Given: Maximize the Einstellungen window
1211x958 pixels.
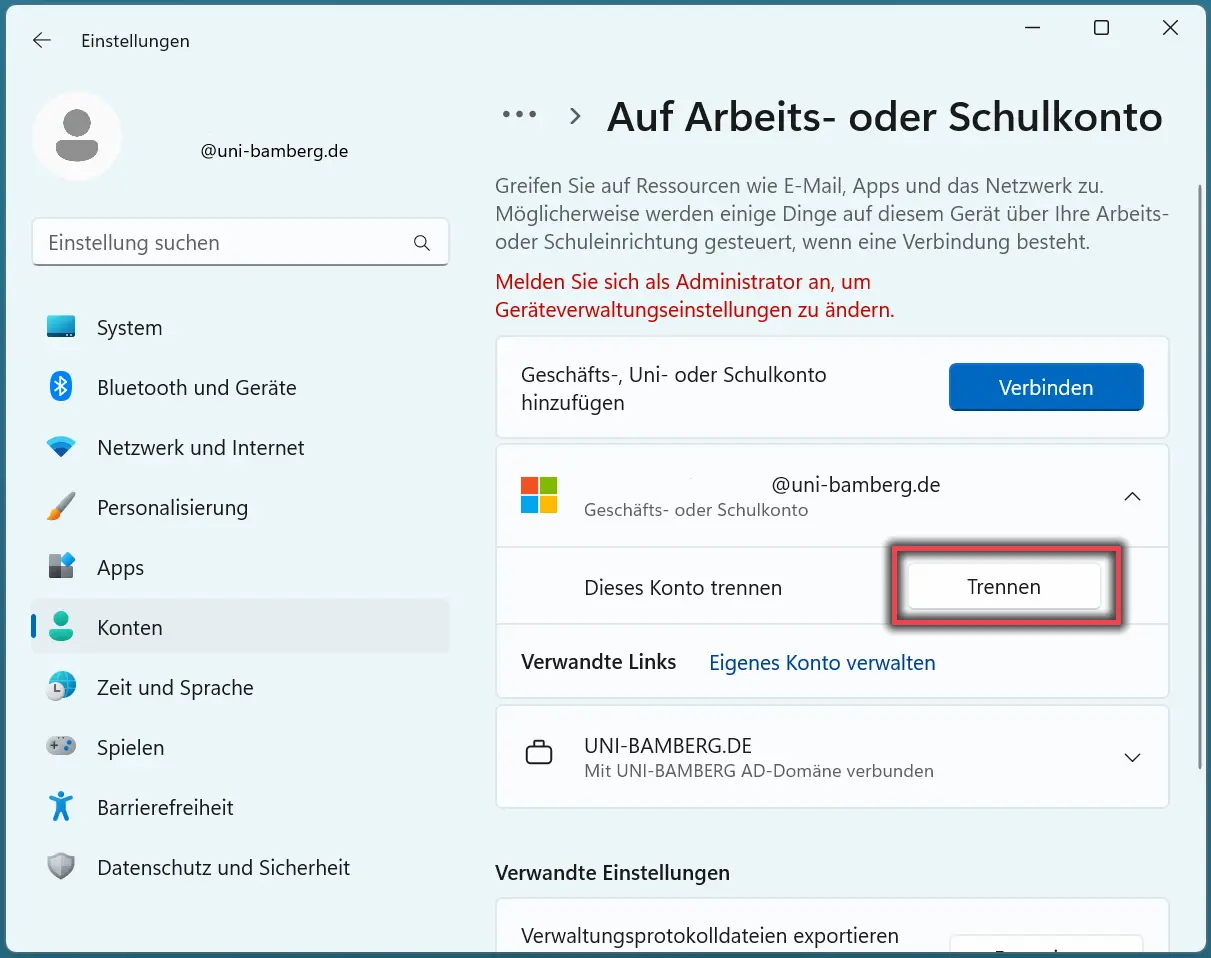Looking at the screenshot, I should [1101, 28].
